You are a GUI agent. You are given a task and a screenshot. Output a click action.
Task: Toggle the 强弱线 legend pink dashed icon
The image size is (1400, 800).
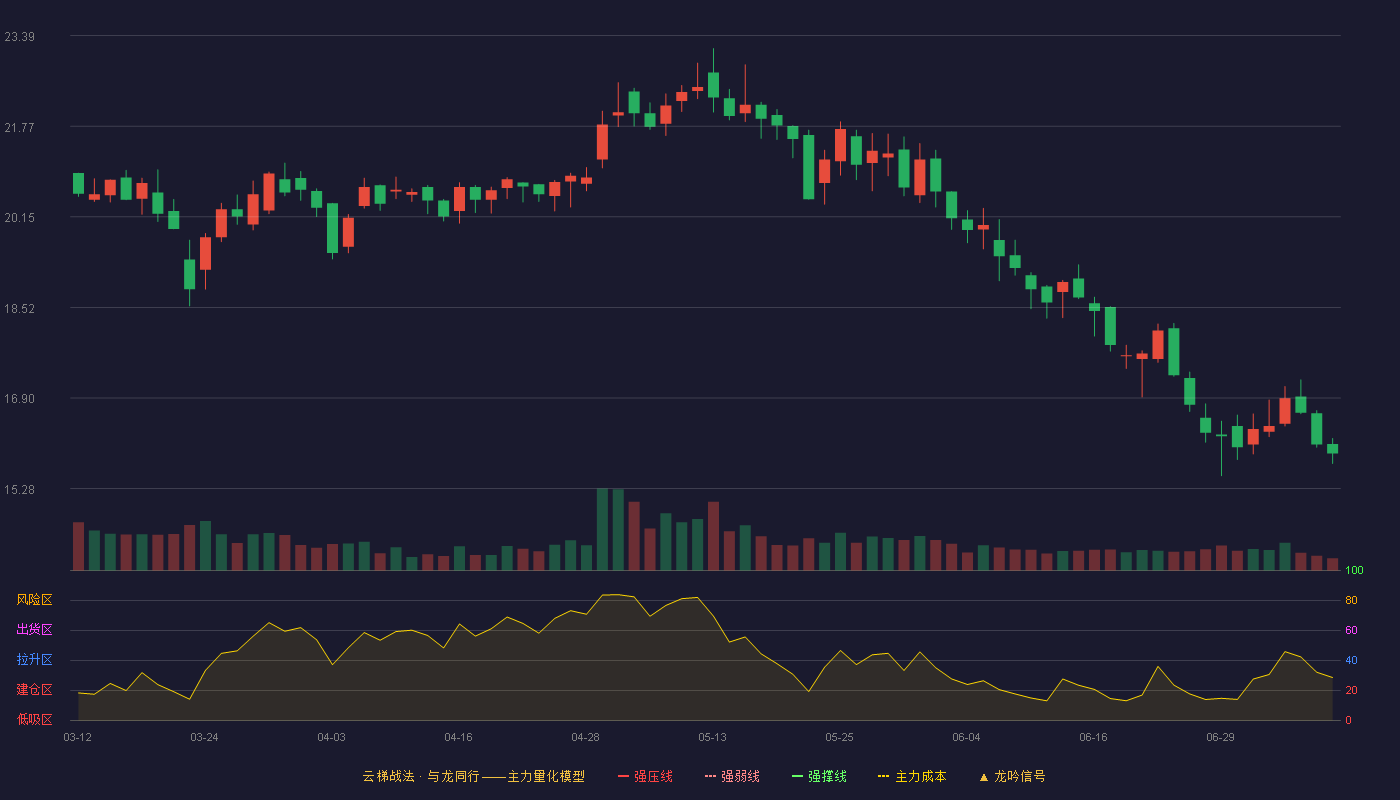[x=710, y=776]
